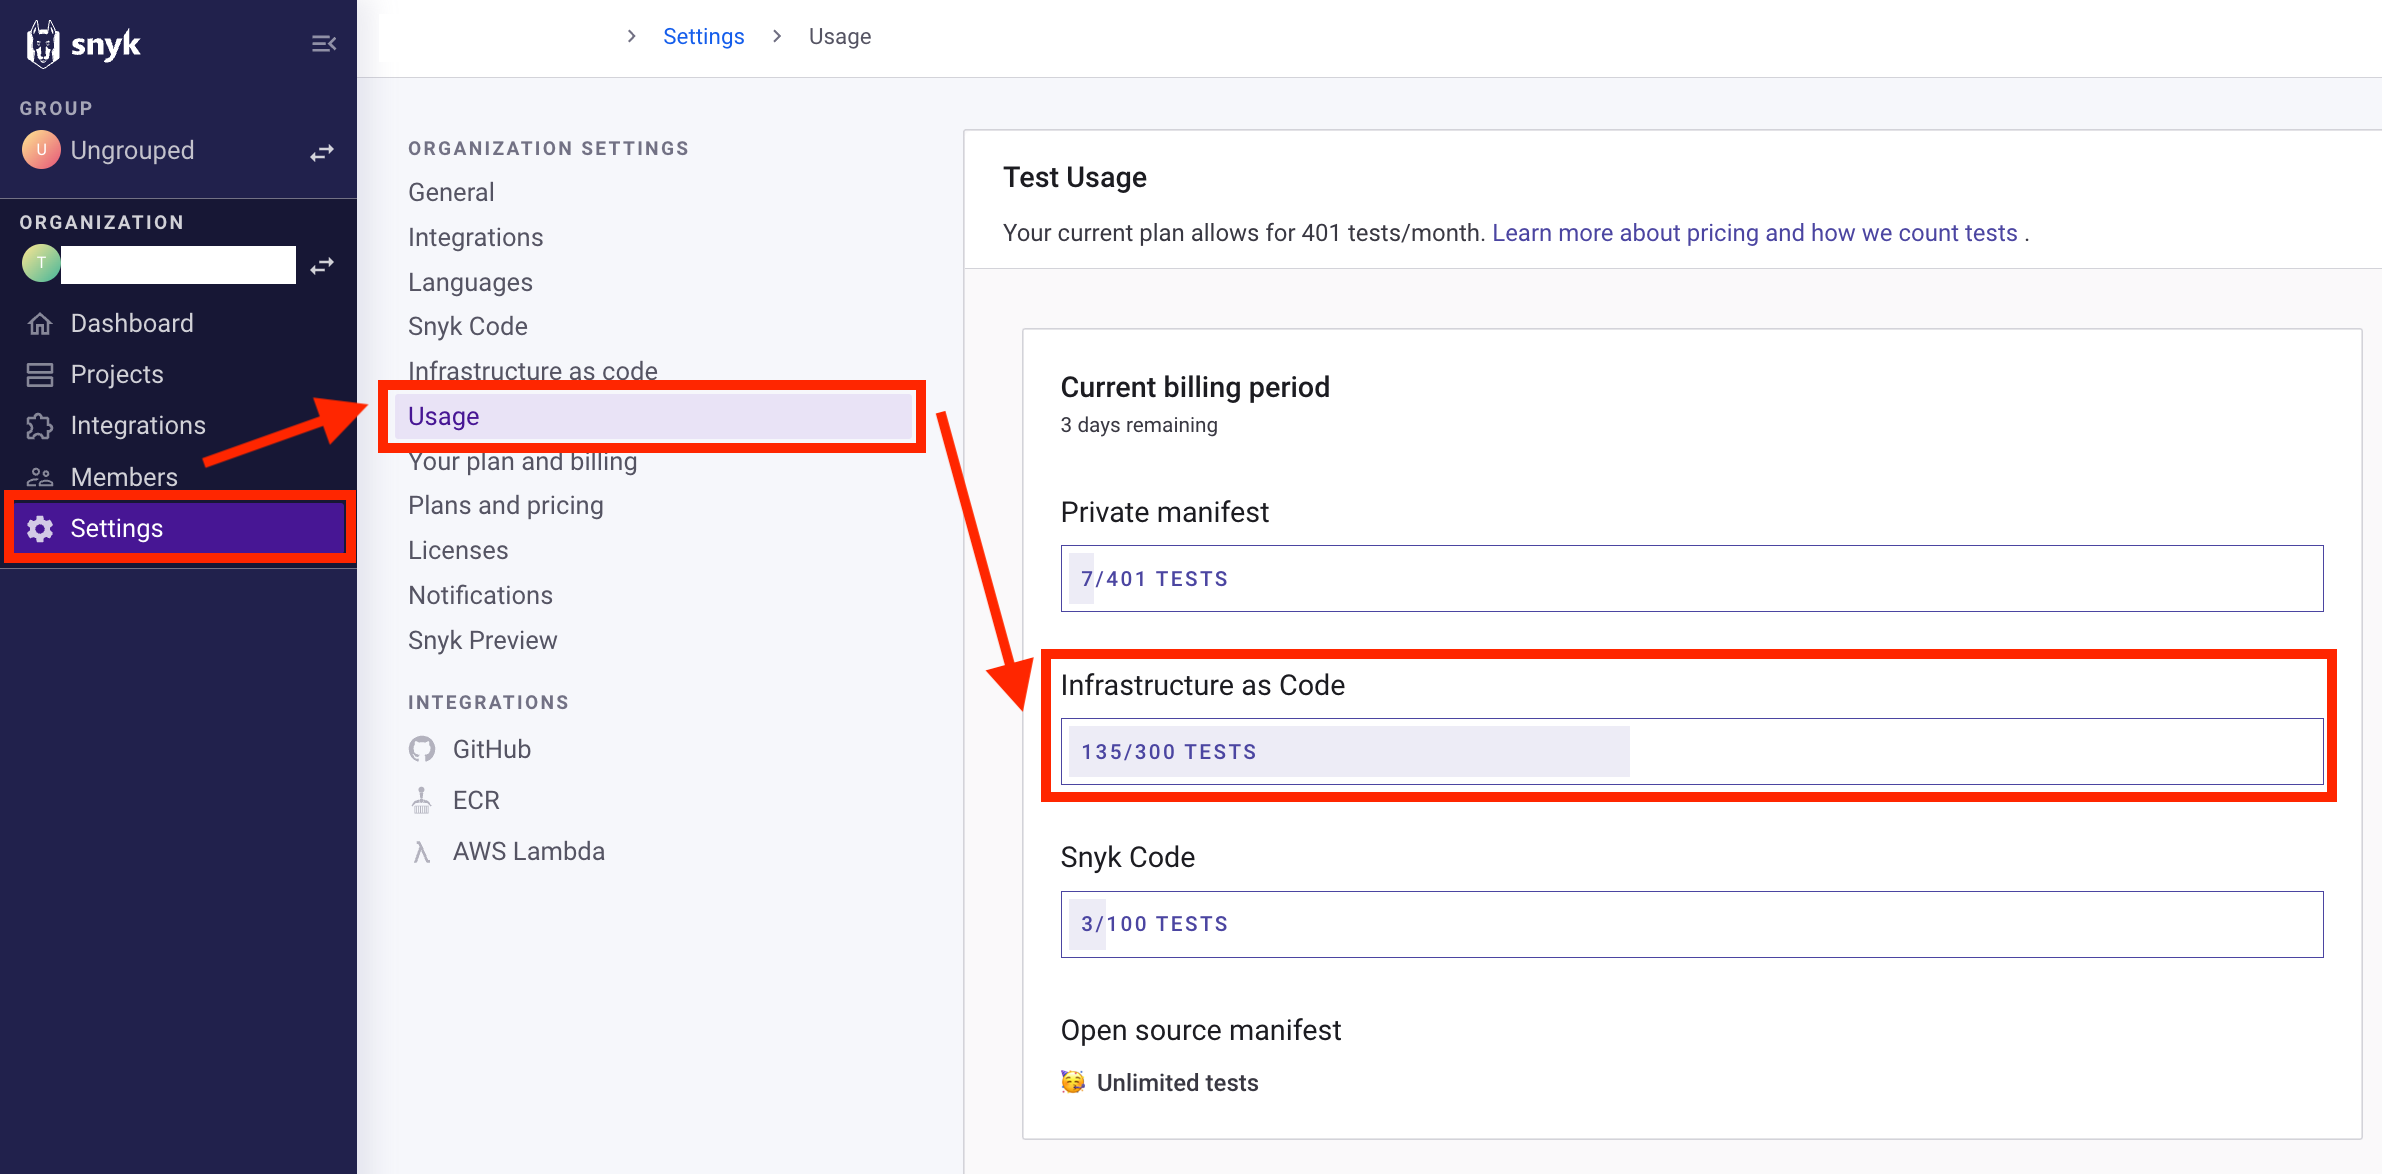Click the Usage breadcrumb text
The height and width of the screenshot is (1174, 2382).
[x=840, y=36]
